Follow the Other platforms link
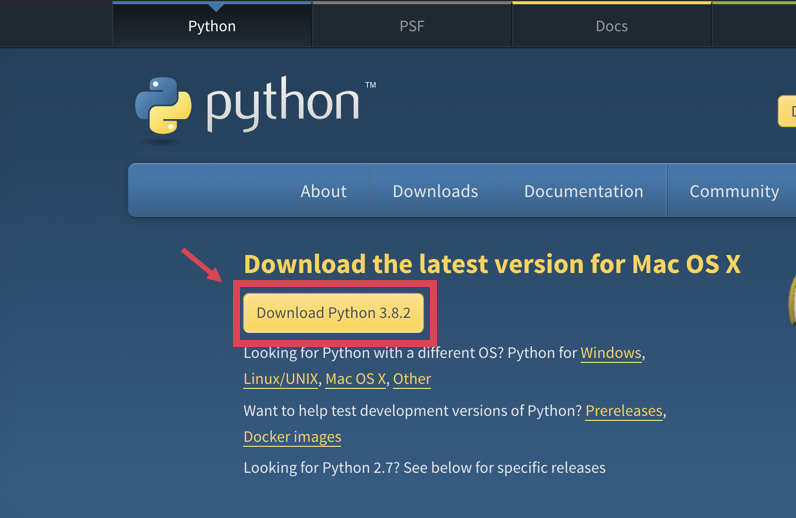 [412, 379]
